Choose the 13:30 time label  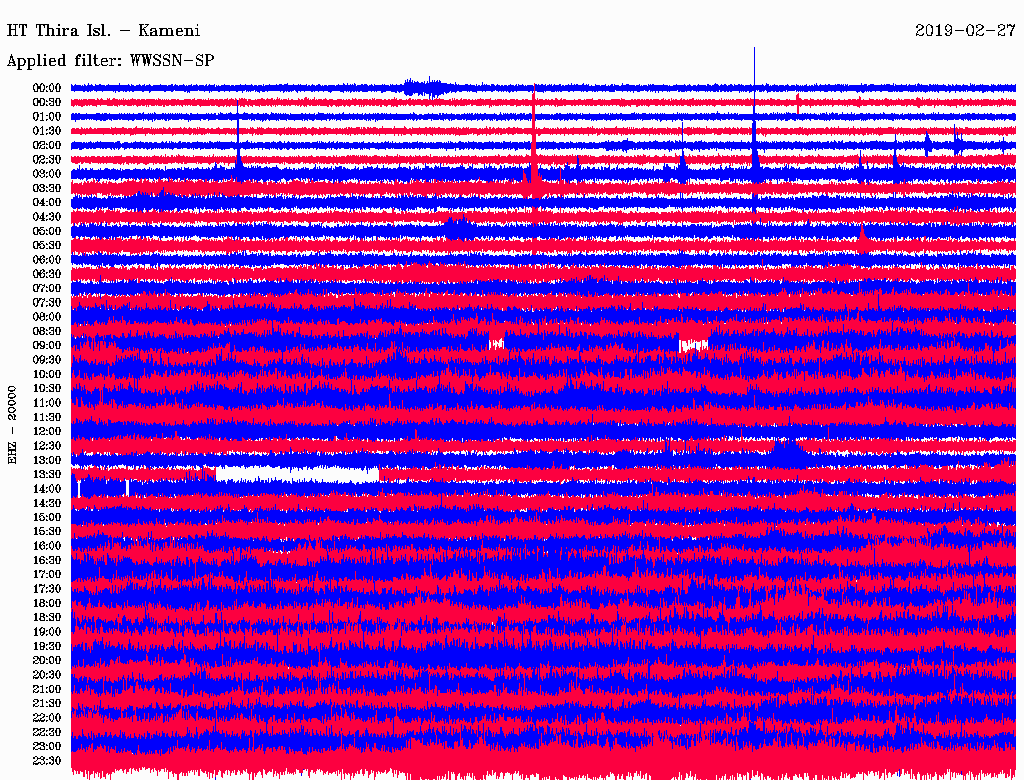coord(47,474)
